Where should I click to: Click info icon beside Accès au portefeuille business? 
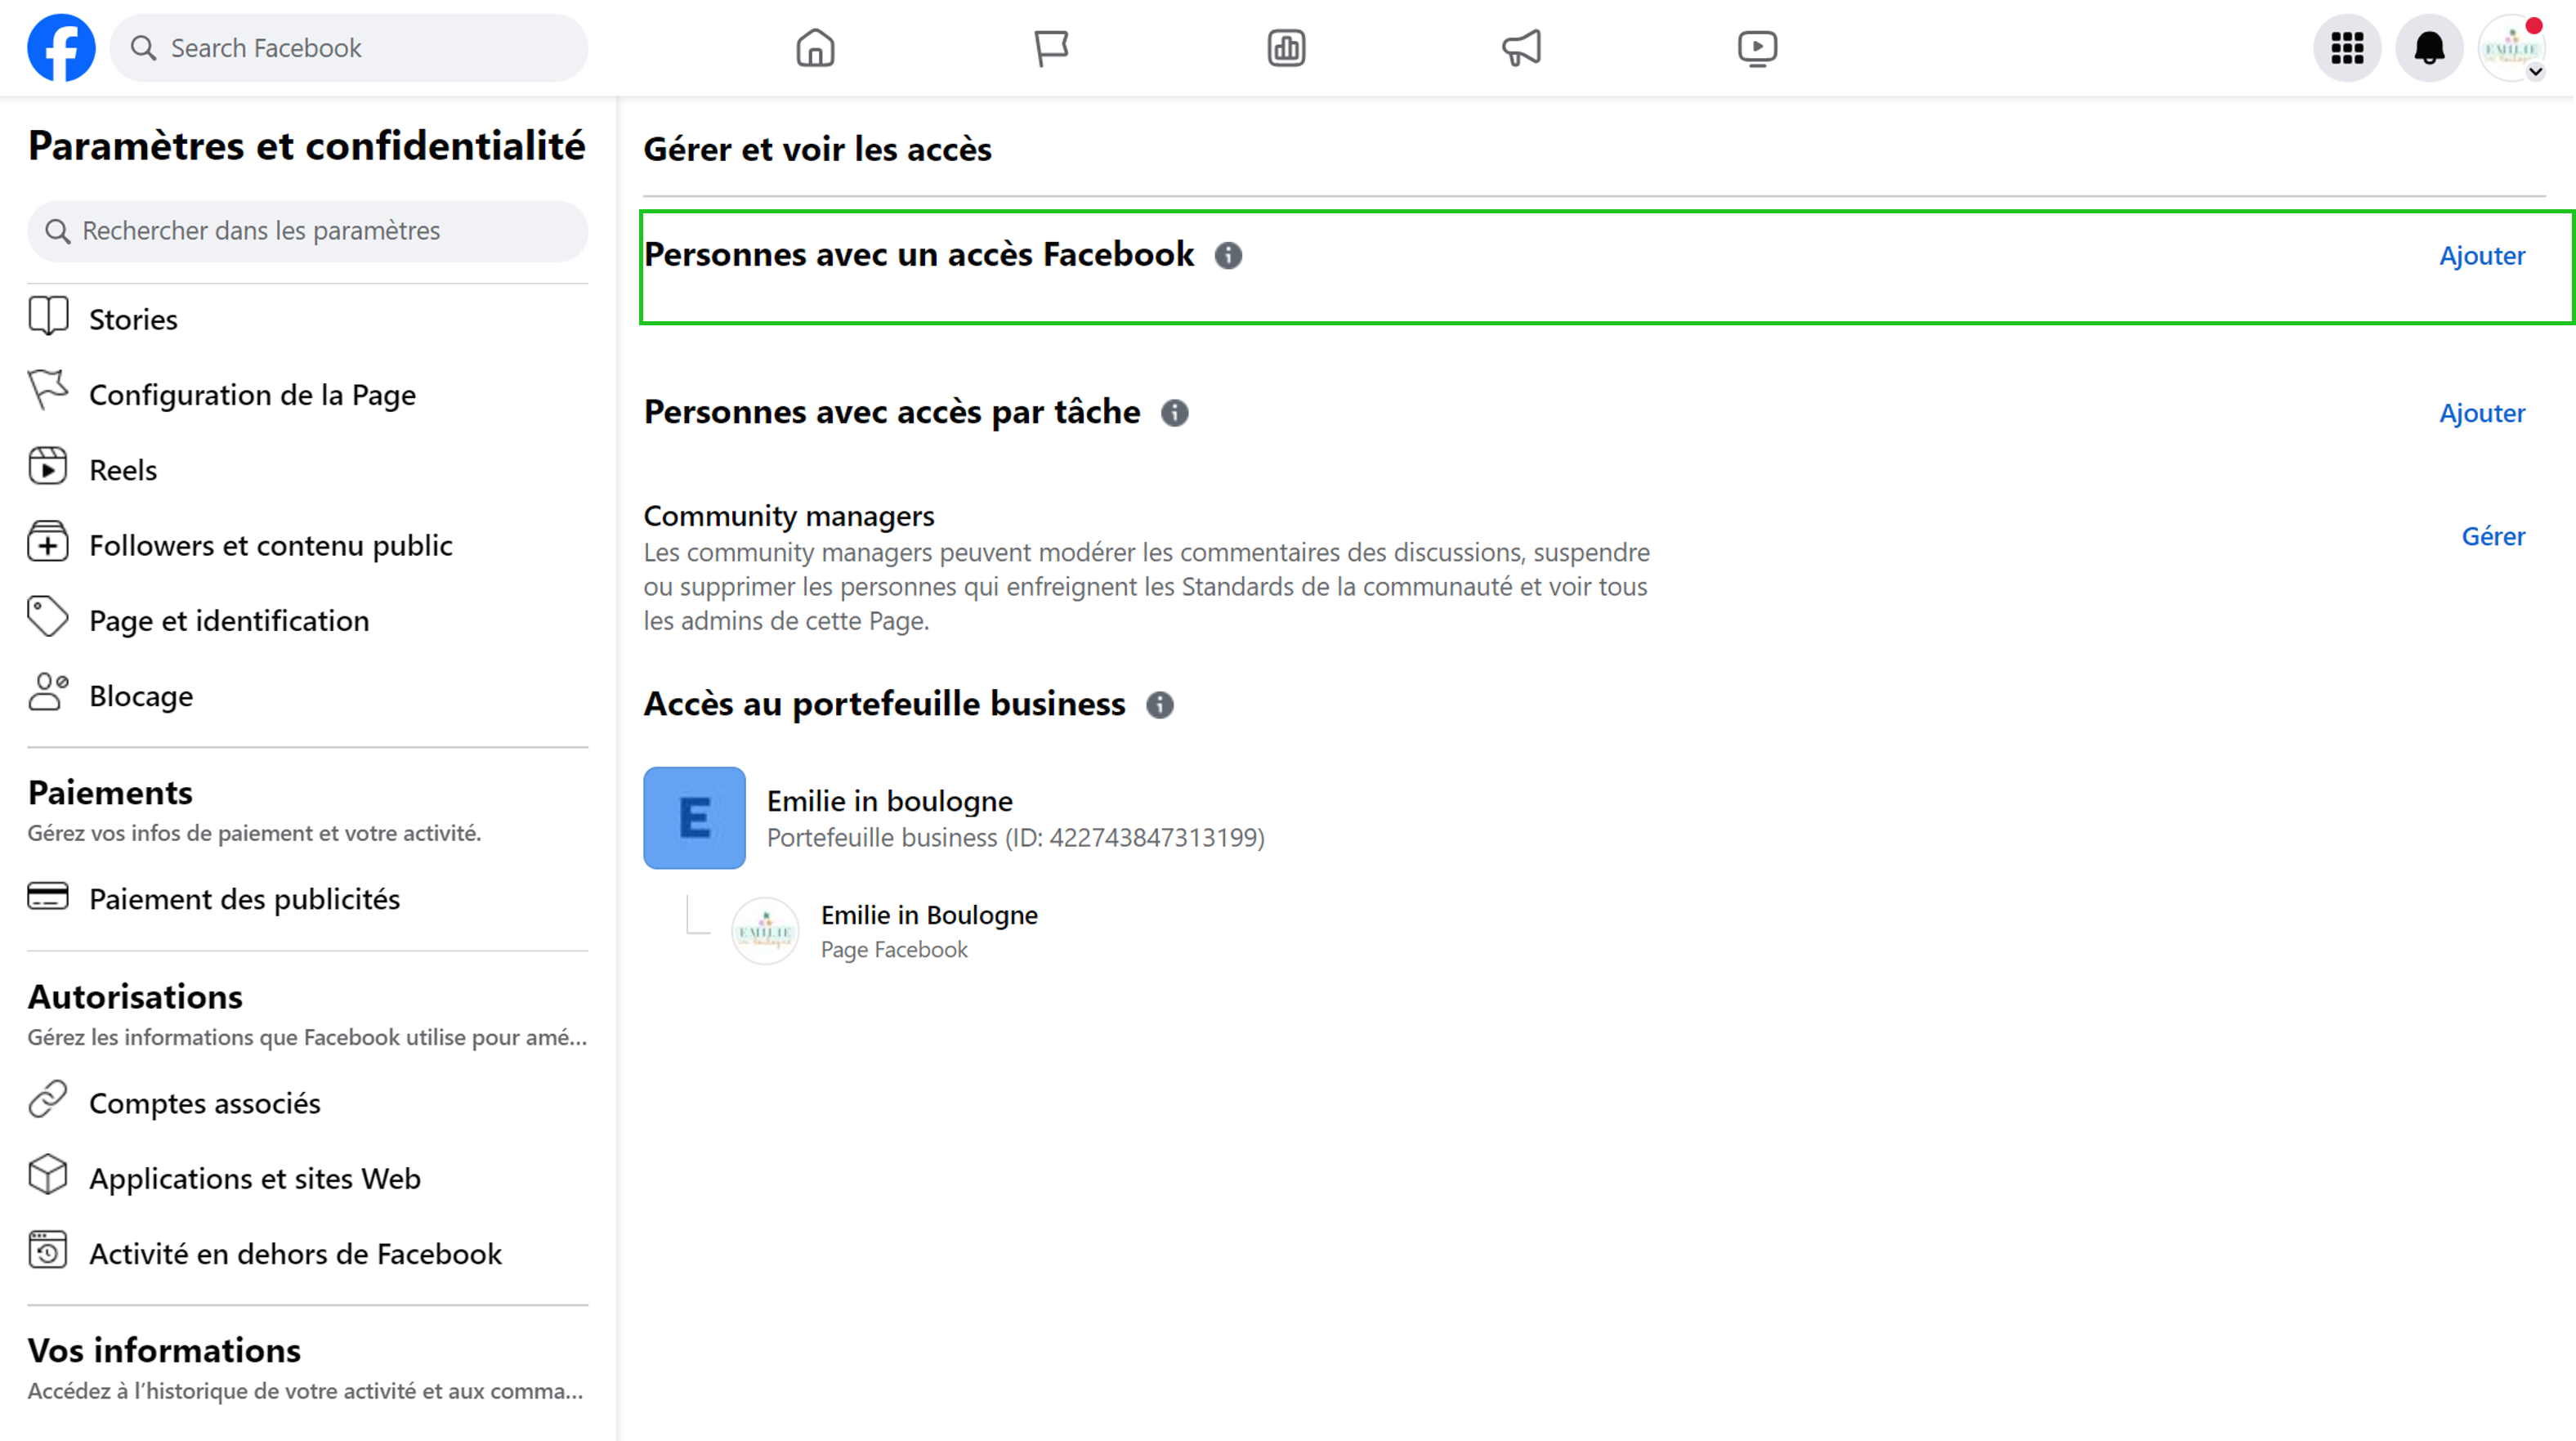pyautogui.click(x=1160, y=705)
